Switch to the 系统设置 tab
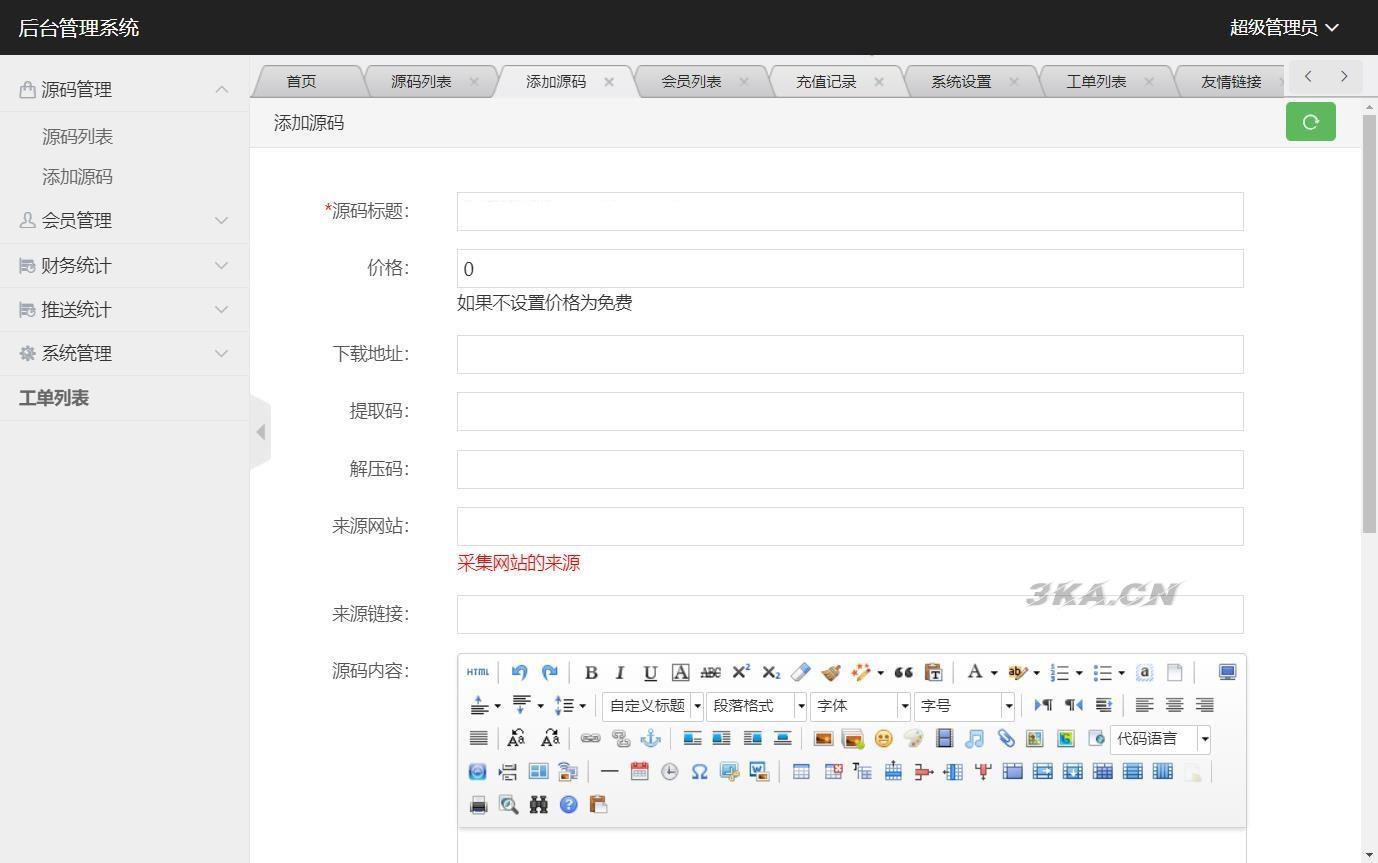This screenshot has height=863, width=1378. pyautogui.click(x=961, y=82)
